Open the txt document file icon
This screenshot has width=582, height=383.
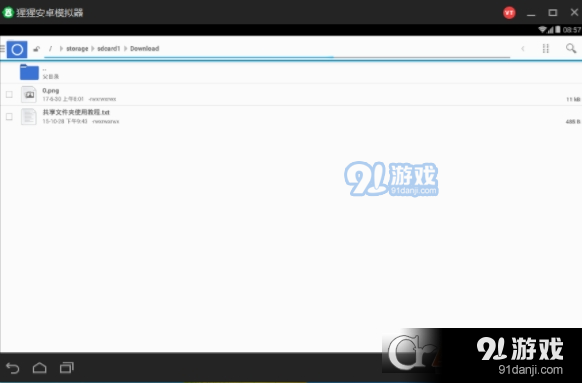tap(29, 117)
